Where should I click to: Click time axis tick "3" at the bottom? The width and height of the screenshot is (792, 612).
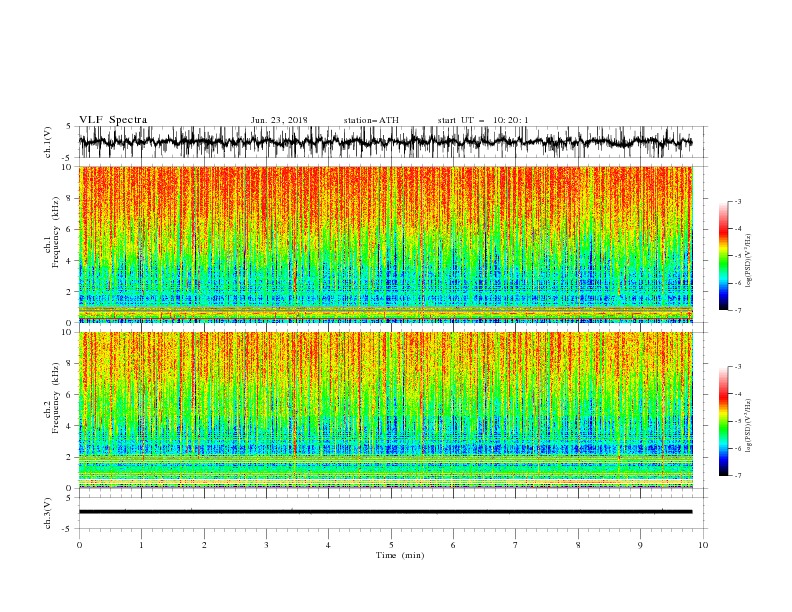click(x=266, y=545)
